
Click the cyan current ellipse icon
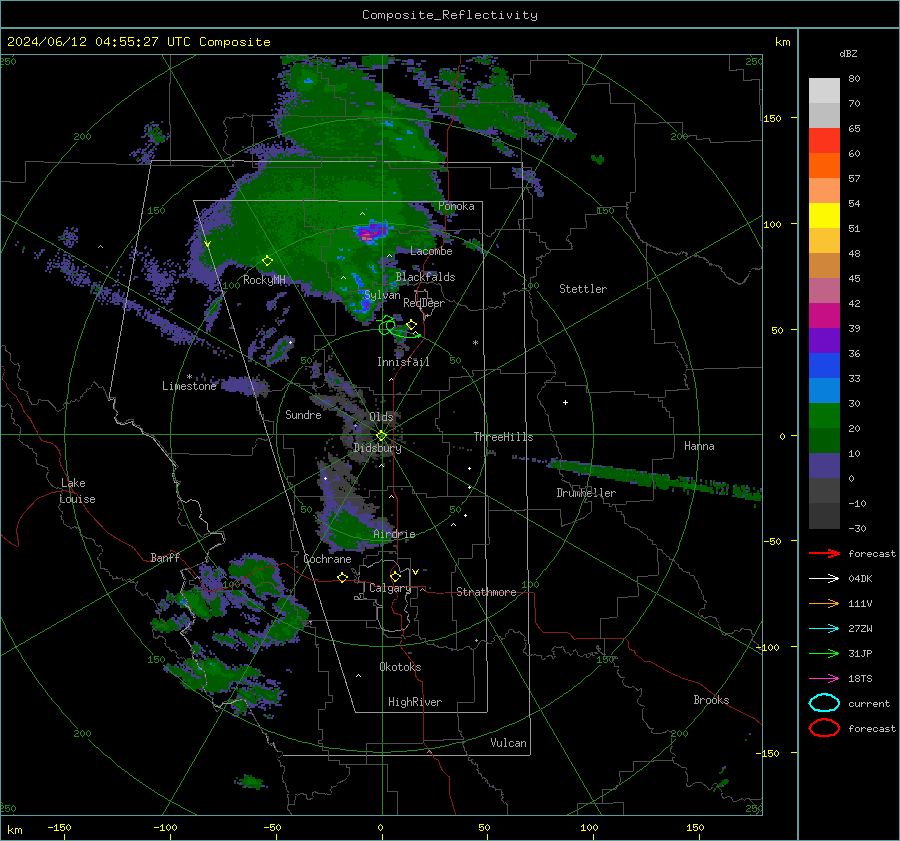coord(824,703)
